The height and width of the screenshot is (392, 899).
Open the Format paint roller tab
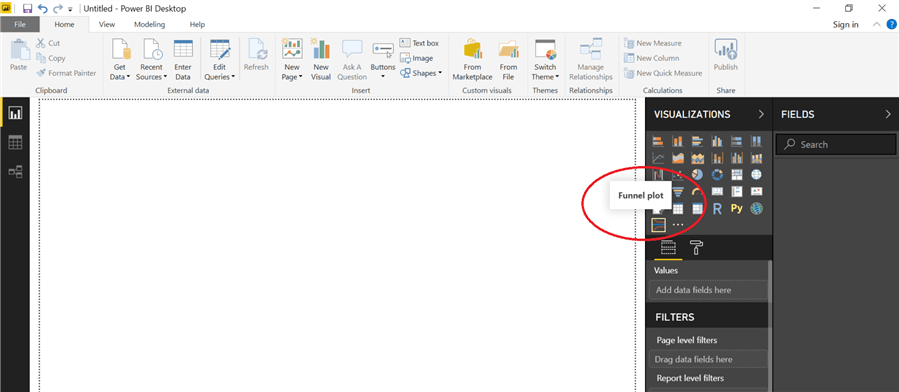coord(697,248)
